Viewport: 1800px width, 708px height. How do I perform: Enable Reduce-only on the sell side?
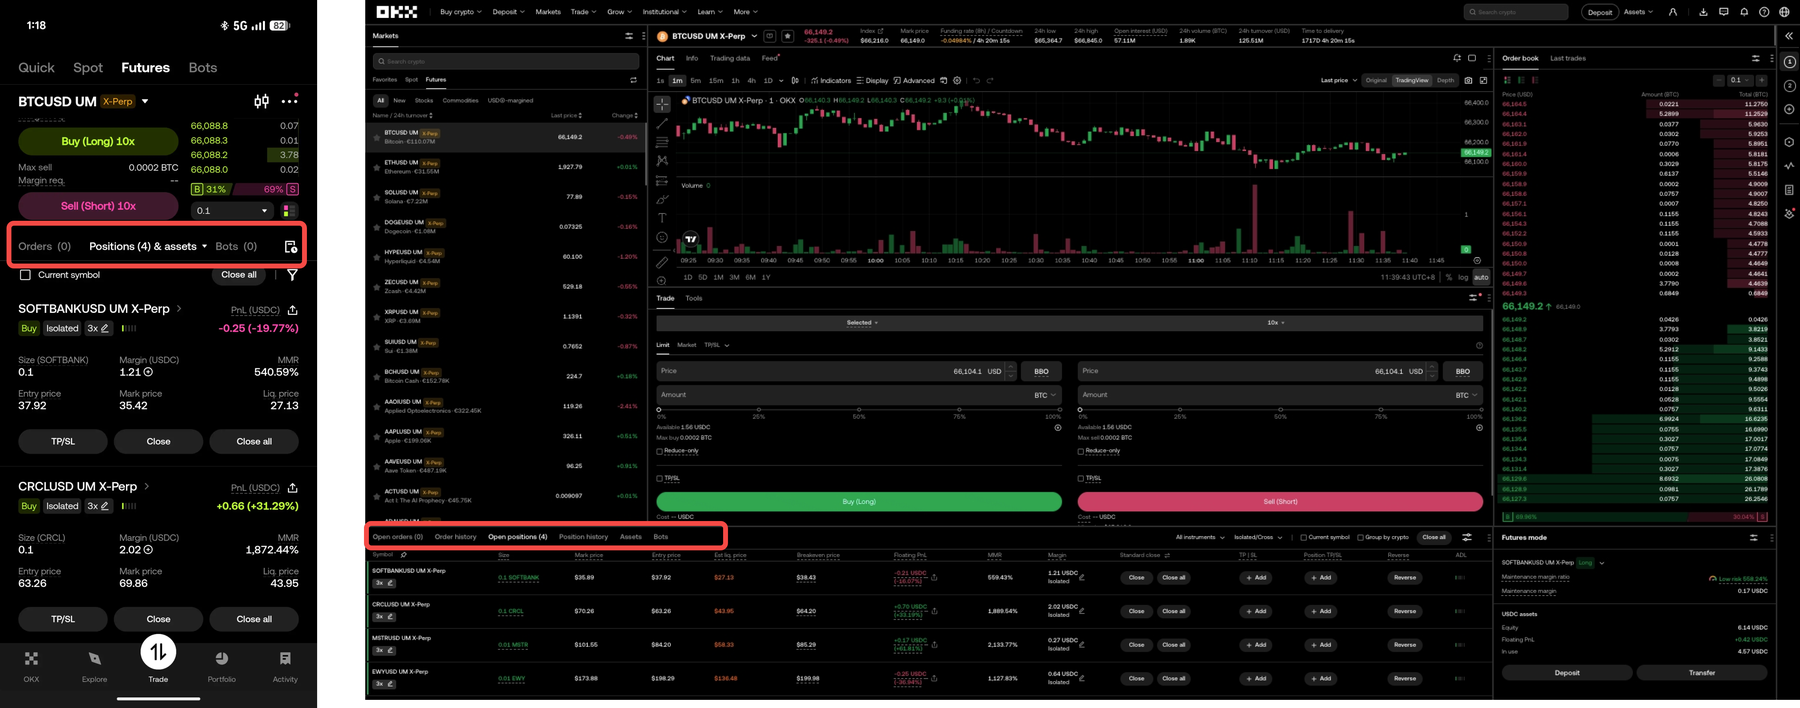(1081, 451)
